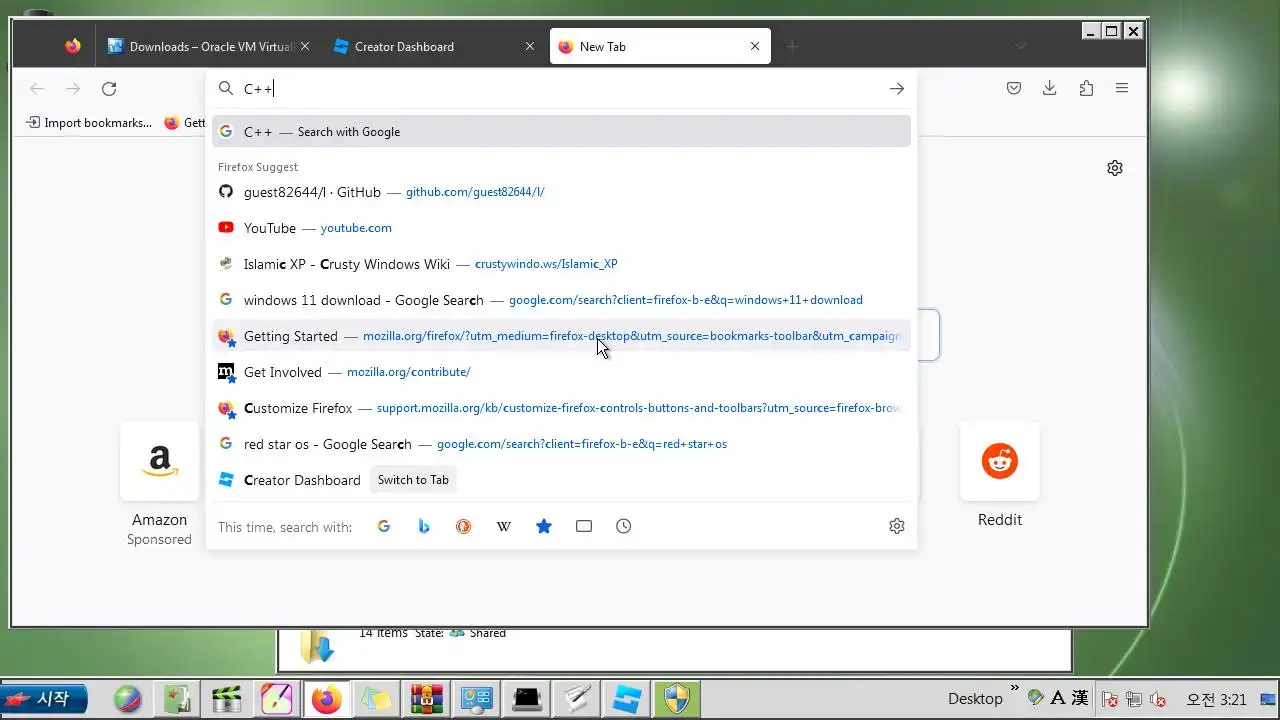This screenshot has width=1280, height=720.
Task: Open the YouTube suggestion
Action: 561,228
